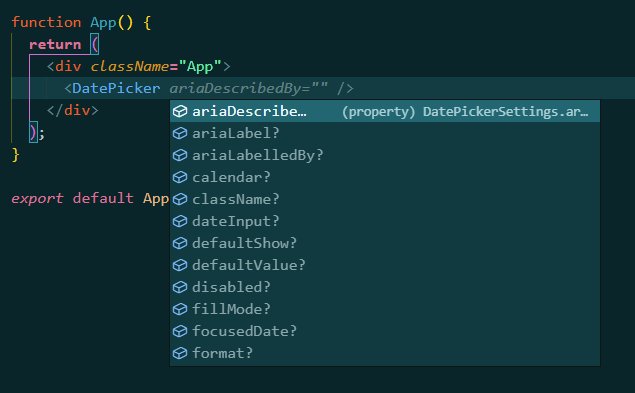Click the "App" string in className attribute
635x393 pixels.
tap(200, 66)
